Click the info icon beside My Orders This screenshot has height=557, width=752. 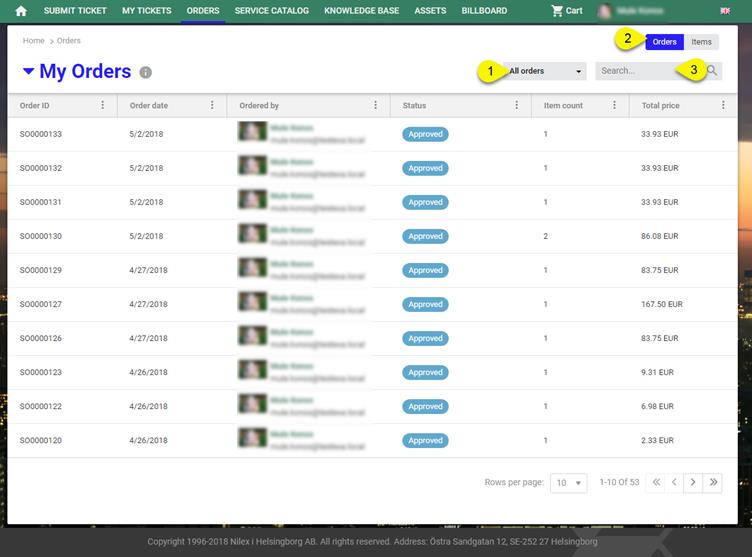(146, 73)
